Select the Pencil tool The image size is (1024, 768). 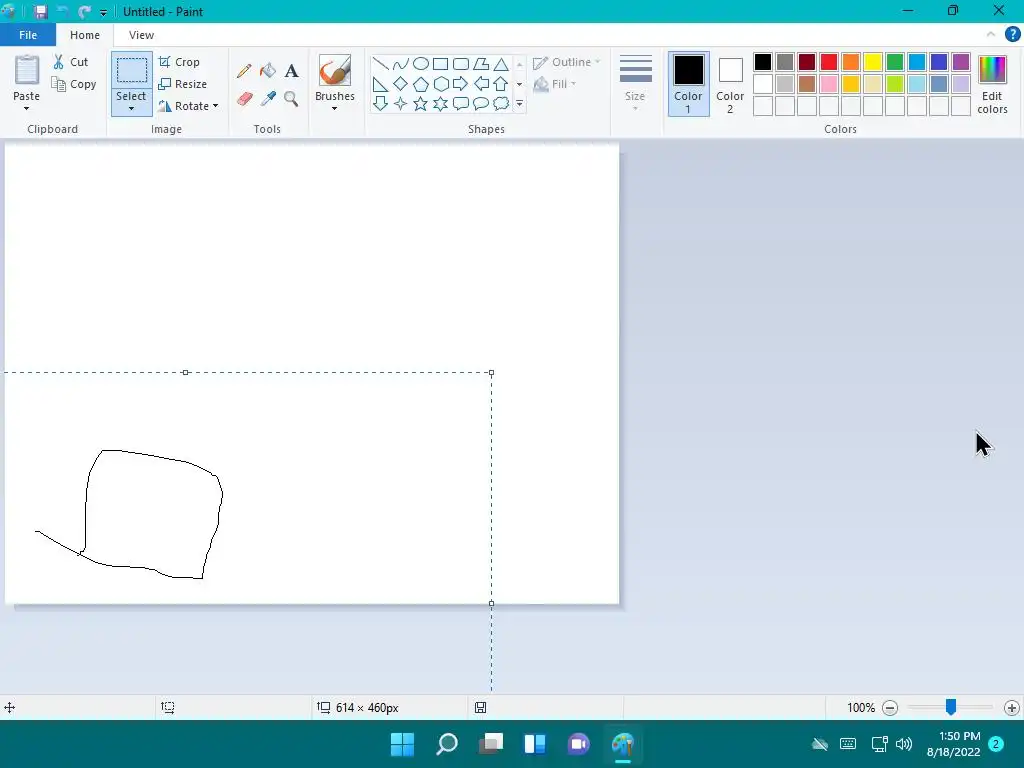pyautogui.click(x=244, y=71)
